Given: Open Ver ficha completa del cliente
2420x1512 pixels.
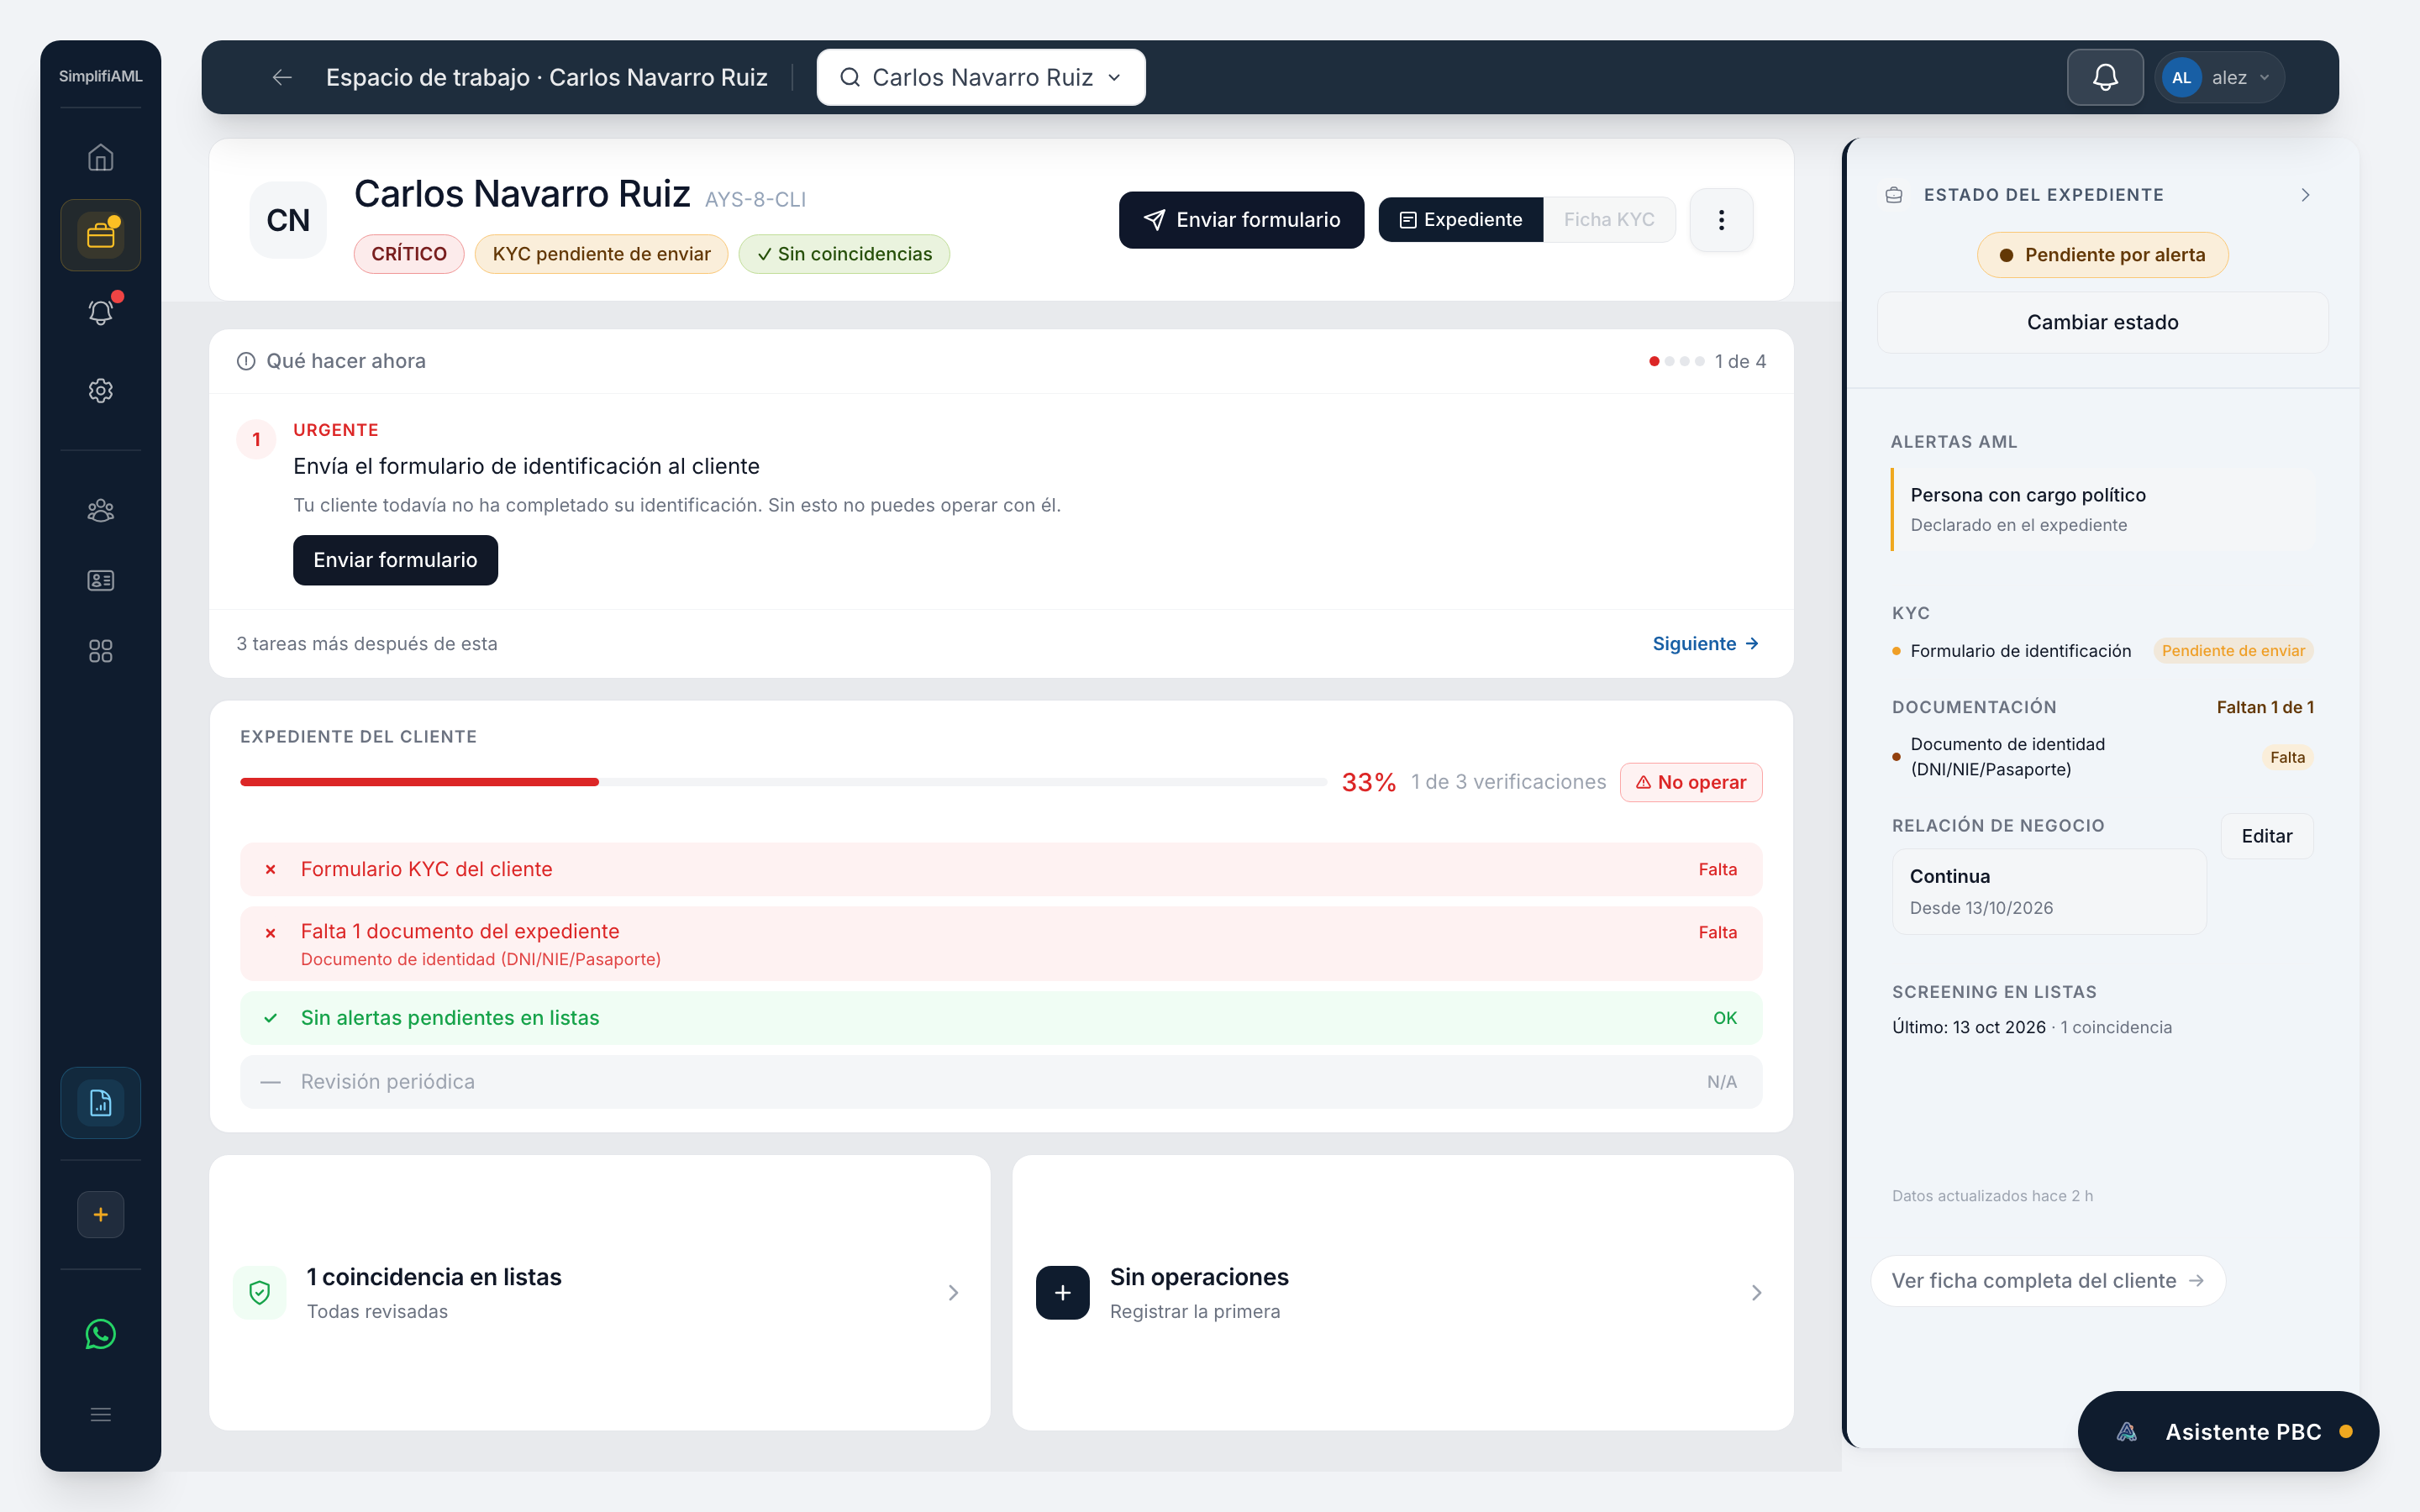Looking at the screenshot, I should (2047, 1281).
